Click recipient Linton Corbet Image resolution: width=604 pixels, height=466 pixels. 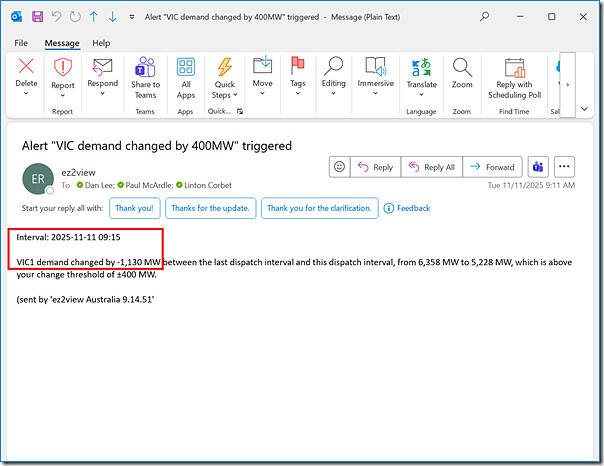pos(204,185)
